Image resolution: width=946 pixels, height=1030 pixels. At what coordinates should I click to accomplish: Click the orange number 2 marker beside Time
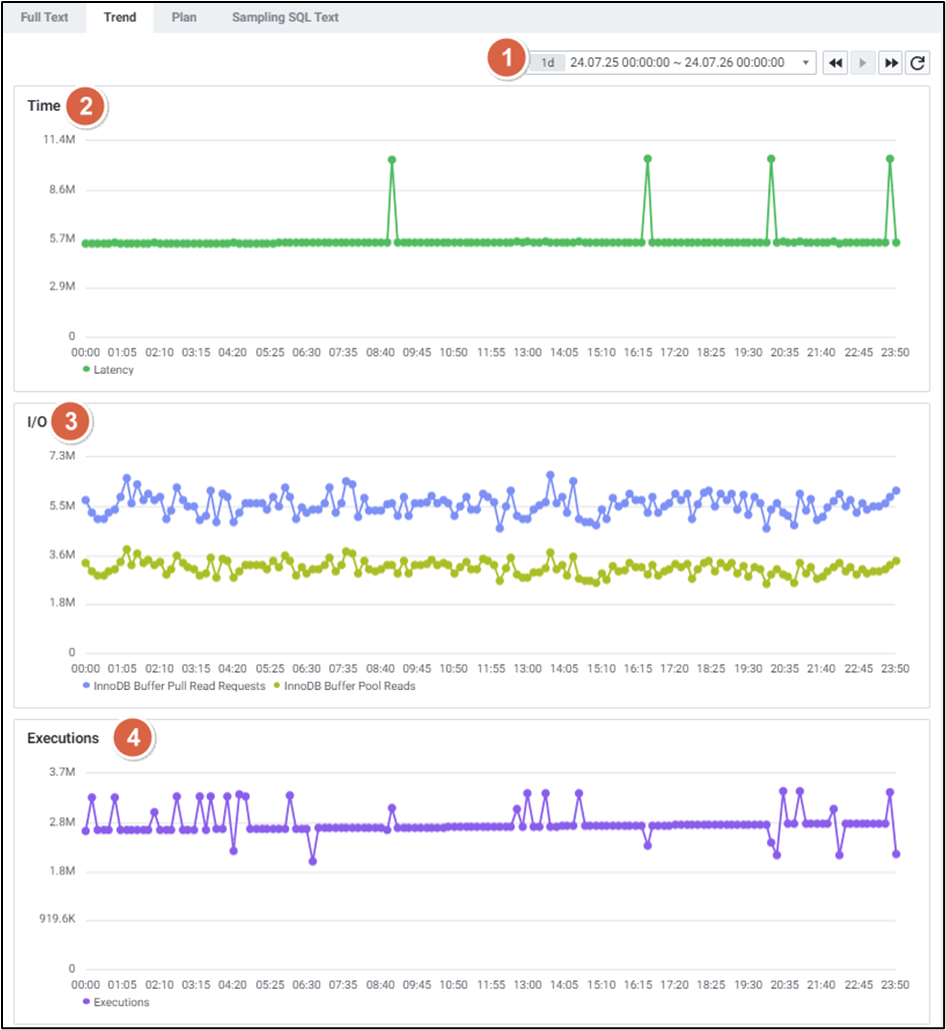pos(87,106)
